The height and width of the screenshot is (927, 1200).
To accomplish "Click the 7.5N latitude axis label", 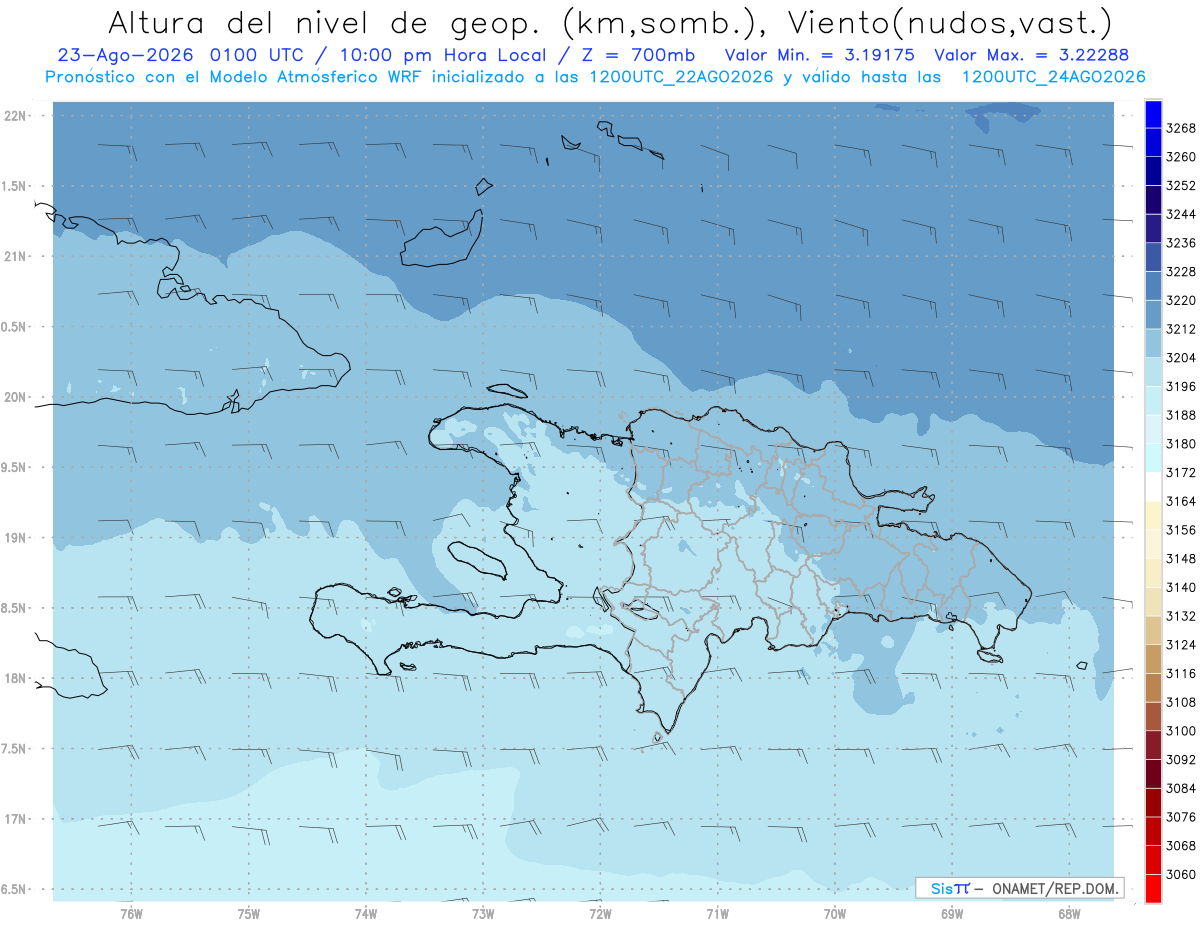I will 15,749.
